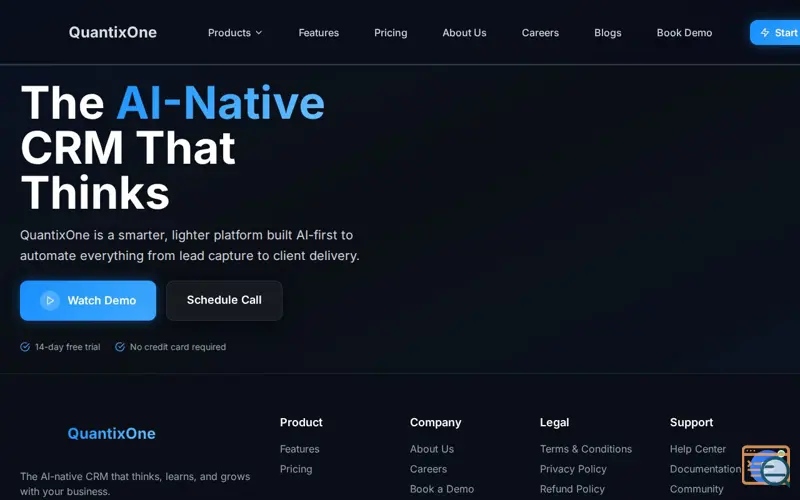Open Careers under the Company footer heading
The height and width of the screenshot is (500, 800).
[428, 469]
